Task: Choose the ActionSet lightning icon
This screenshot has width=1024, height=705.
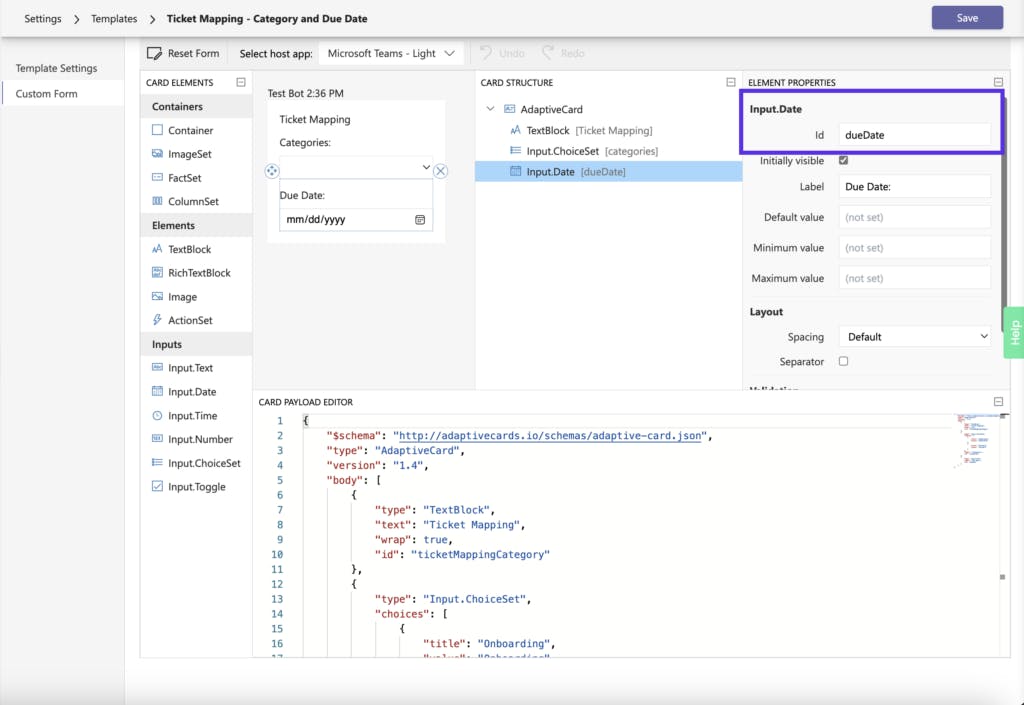Action: (158, 320)
